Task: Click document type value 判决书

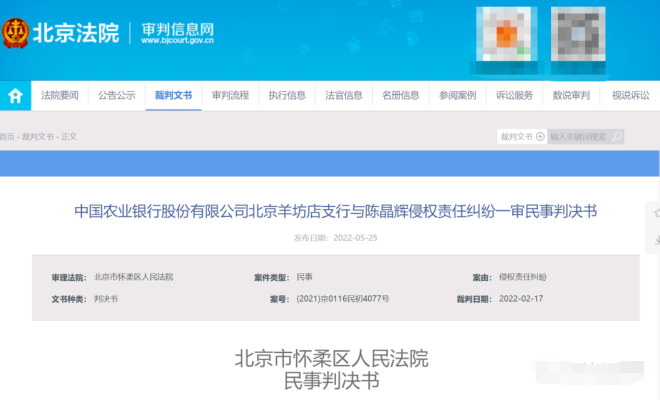Action: pos(106,299)
